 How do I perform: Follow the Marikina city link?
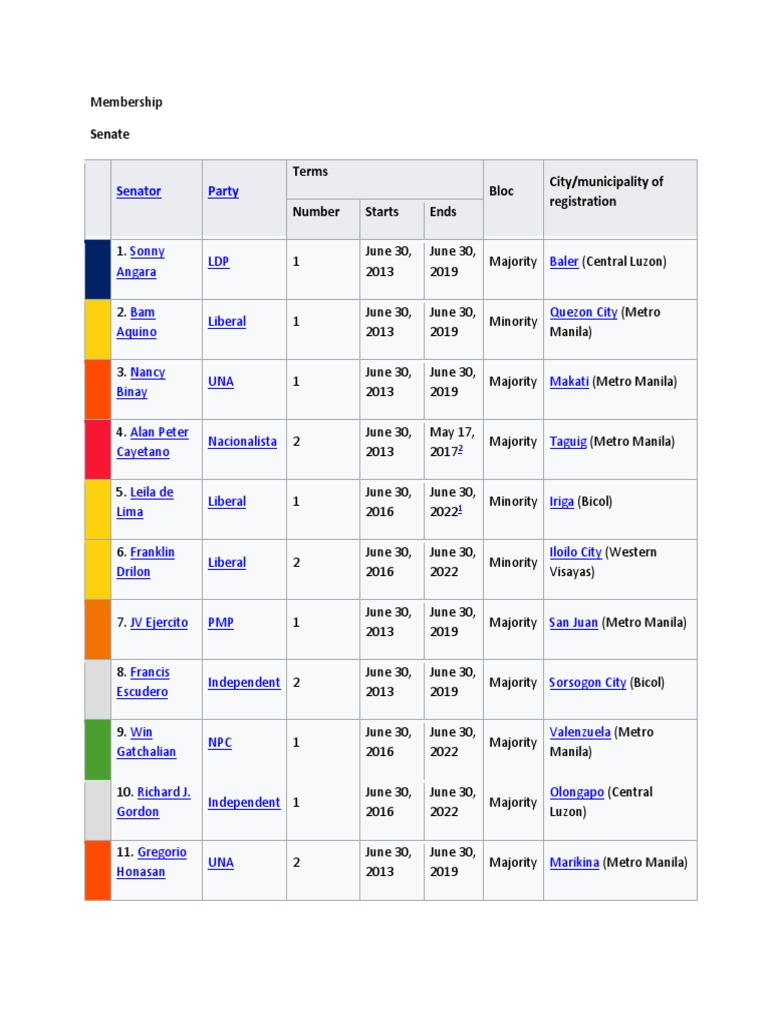(574, 863)
